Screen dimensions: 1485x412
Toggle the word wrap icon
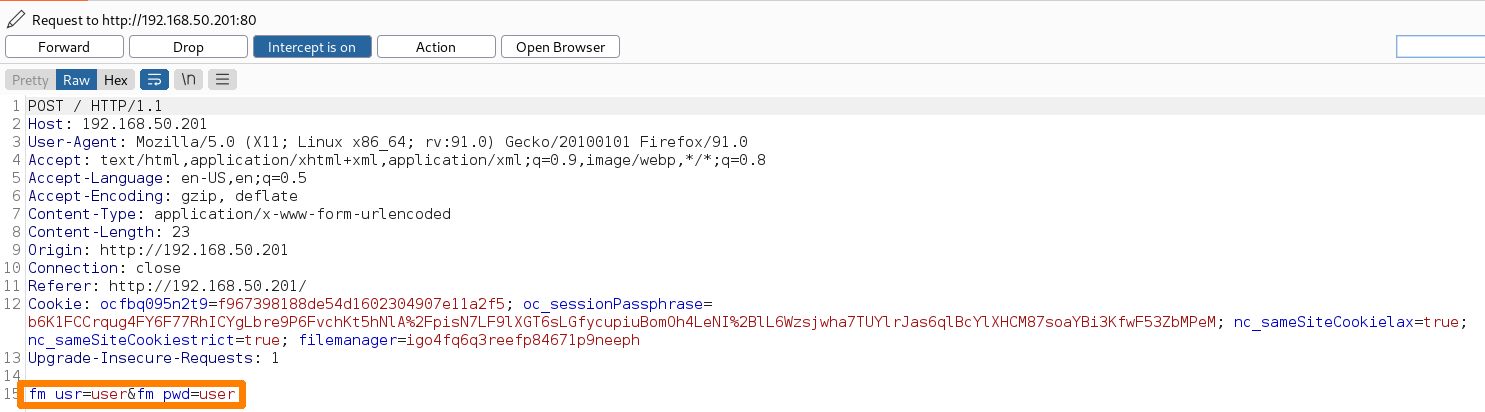click(x=154, y=80)
